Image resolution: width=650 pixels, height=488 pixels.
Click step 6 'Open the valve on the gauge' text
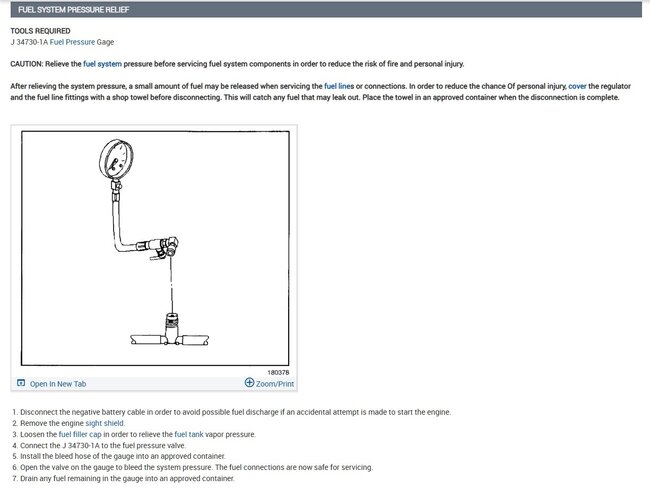tap(196, 467)
